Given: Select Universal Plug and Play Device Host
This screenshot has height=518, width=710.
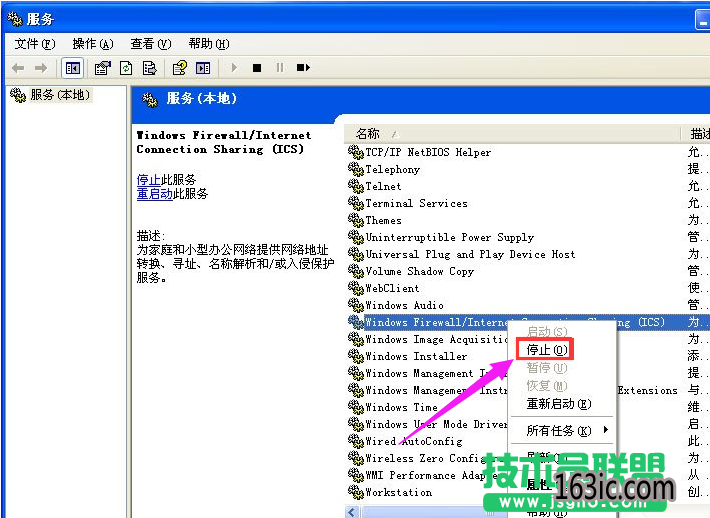Looking at the screenshot, I should point(470,254).
